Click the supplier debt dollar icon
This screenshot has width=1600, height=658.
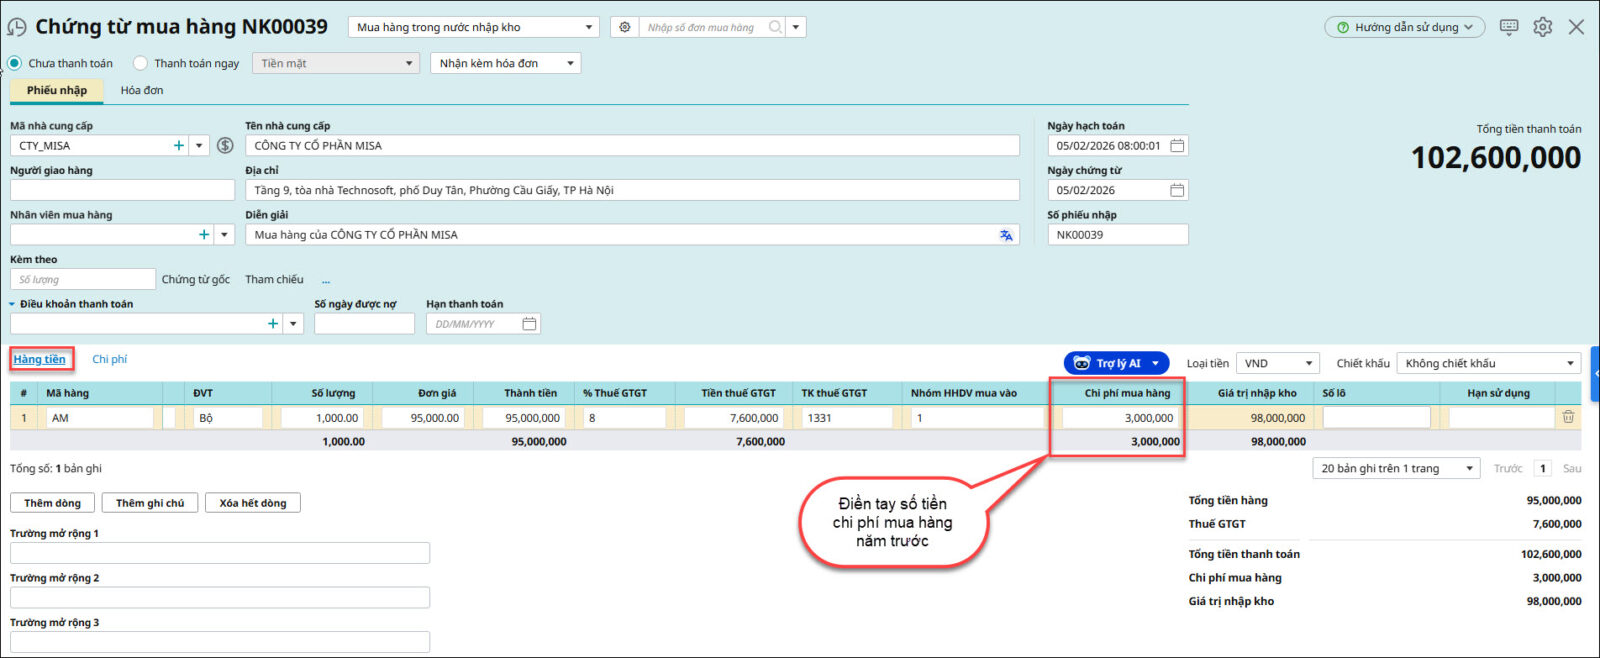(225, 146)
